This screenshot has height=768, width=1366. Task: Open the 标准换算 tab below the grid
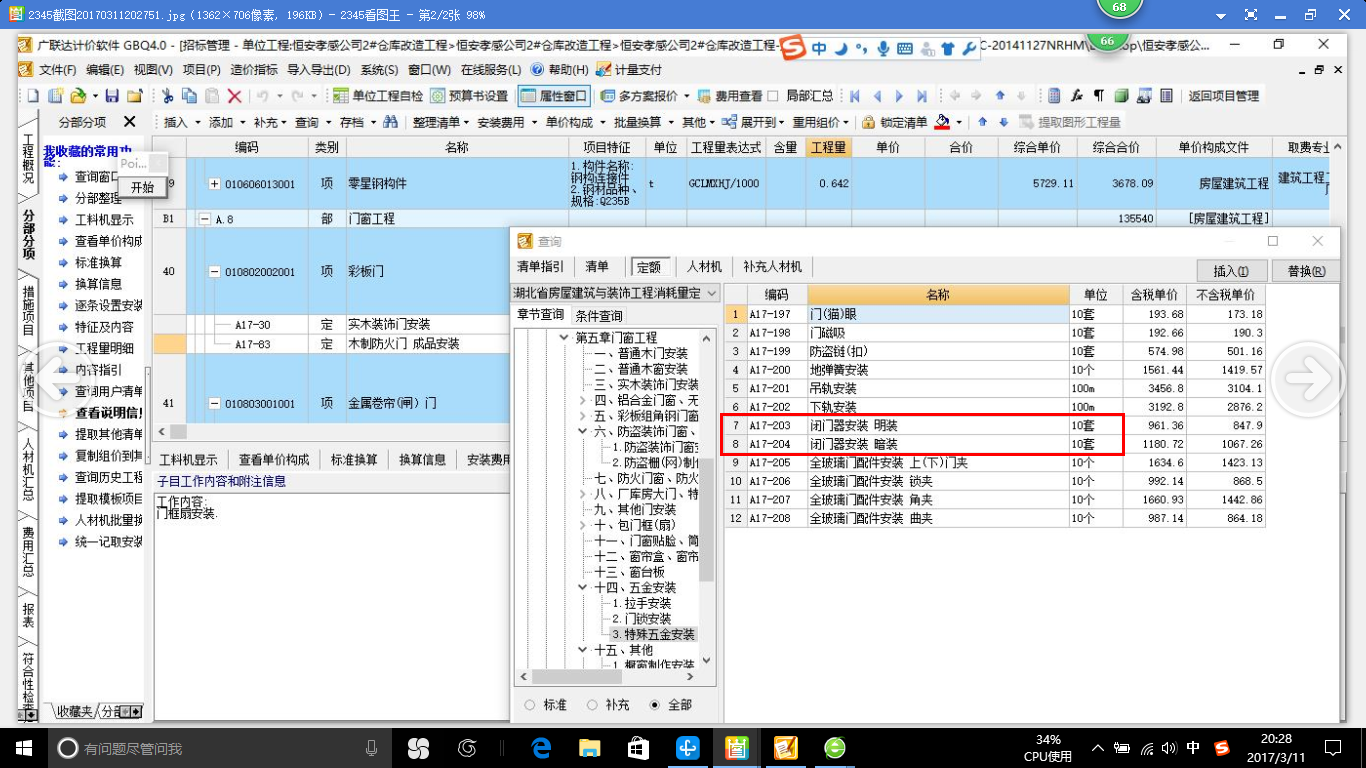[x=354, y=460]
